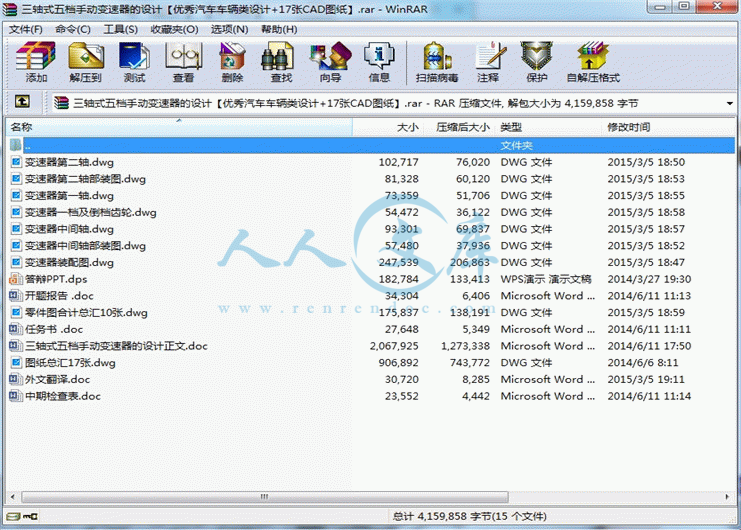Click modified date 2014/6/6 8:11
This screenshot has height=530, width=741.
tap(643, 363)
